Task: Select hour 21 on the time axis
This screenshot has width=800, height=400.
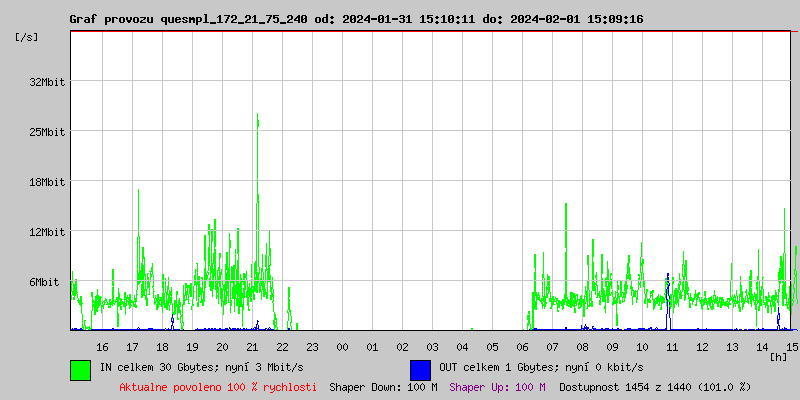Action: click(252, 346)
